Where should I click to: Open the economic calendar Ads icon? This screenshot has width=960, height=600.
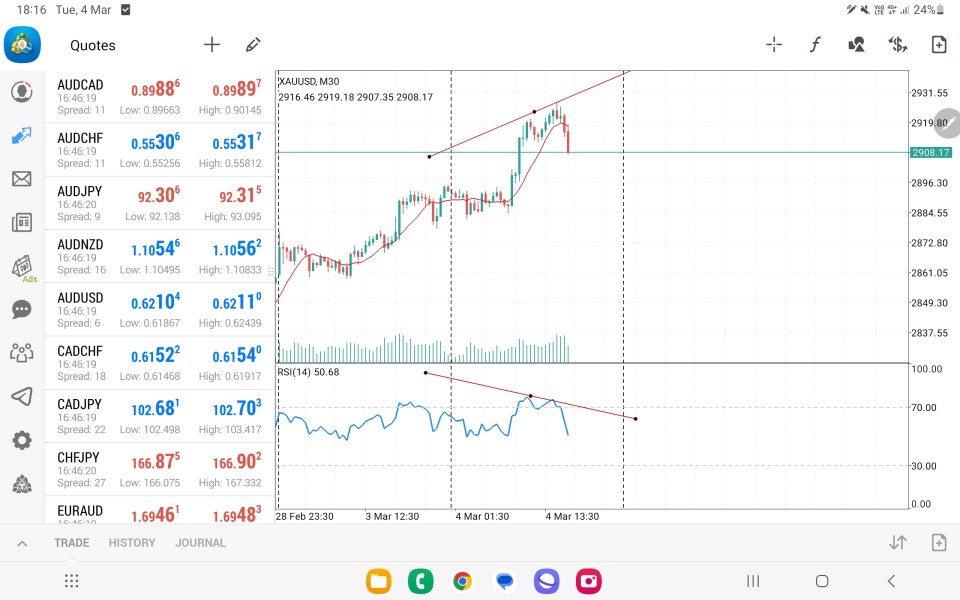click(x=21, y=267)
